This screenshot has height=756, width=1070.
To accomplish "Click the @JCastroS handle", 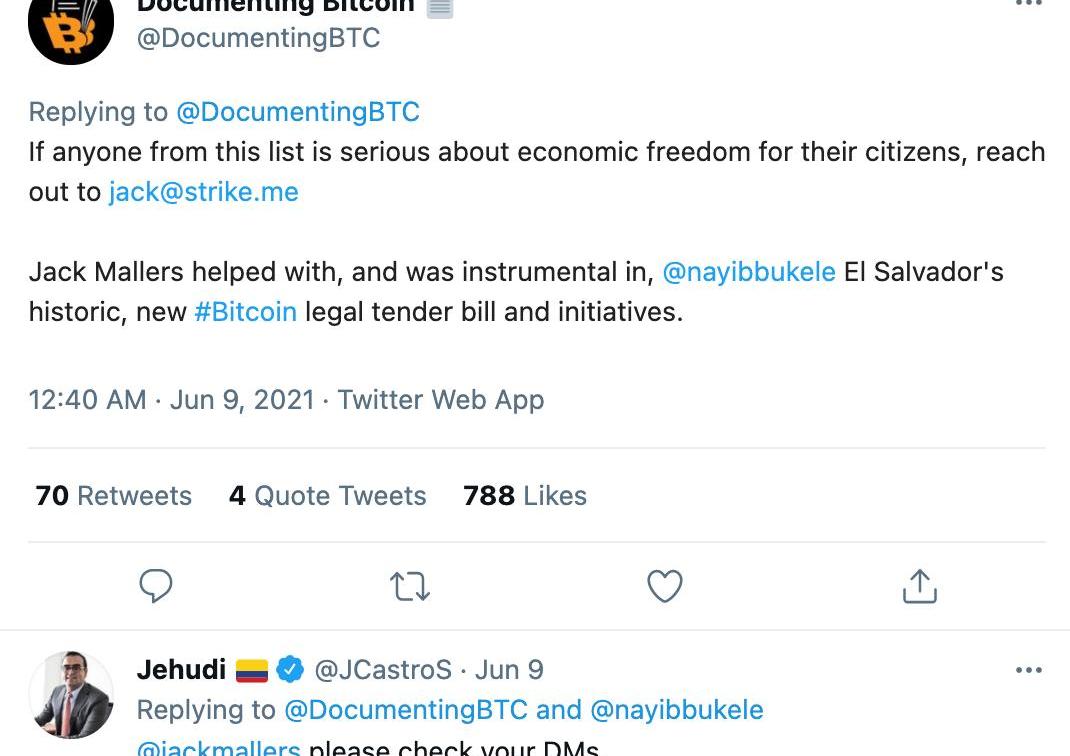I will click(x=383, y=670).
